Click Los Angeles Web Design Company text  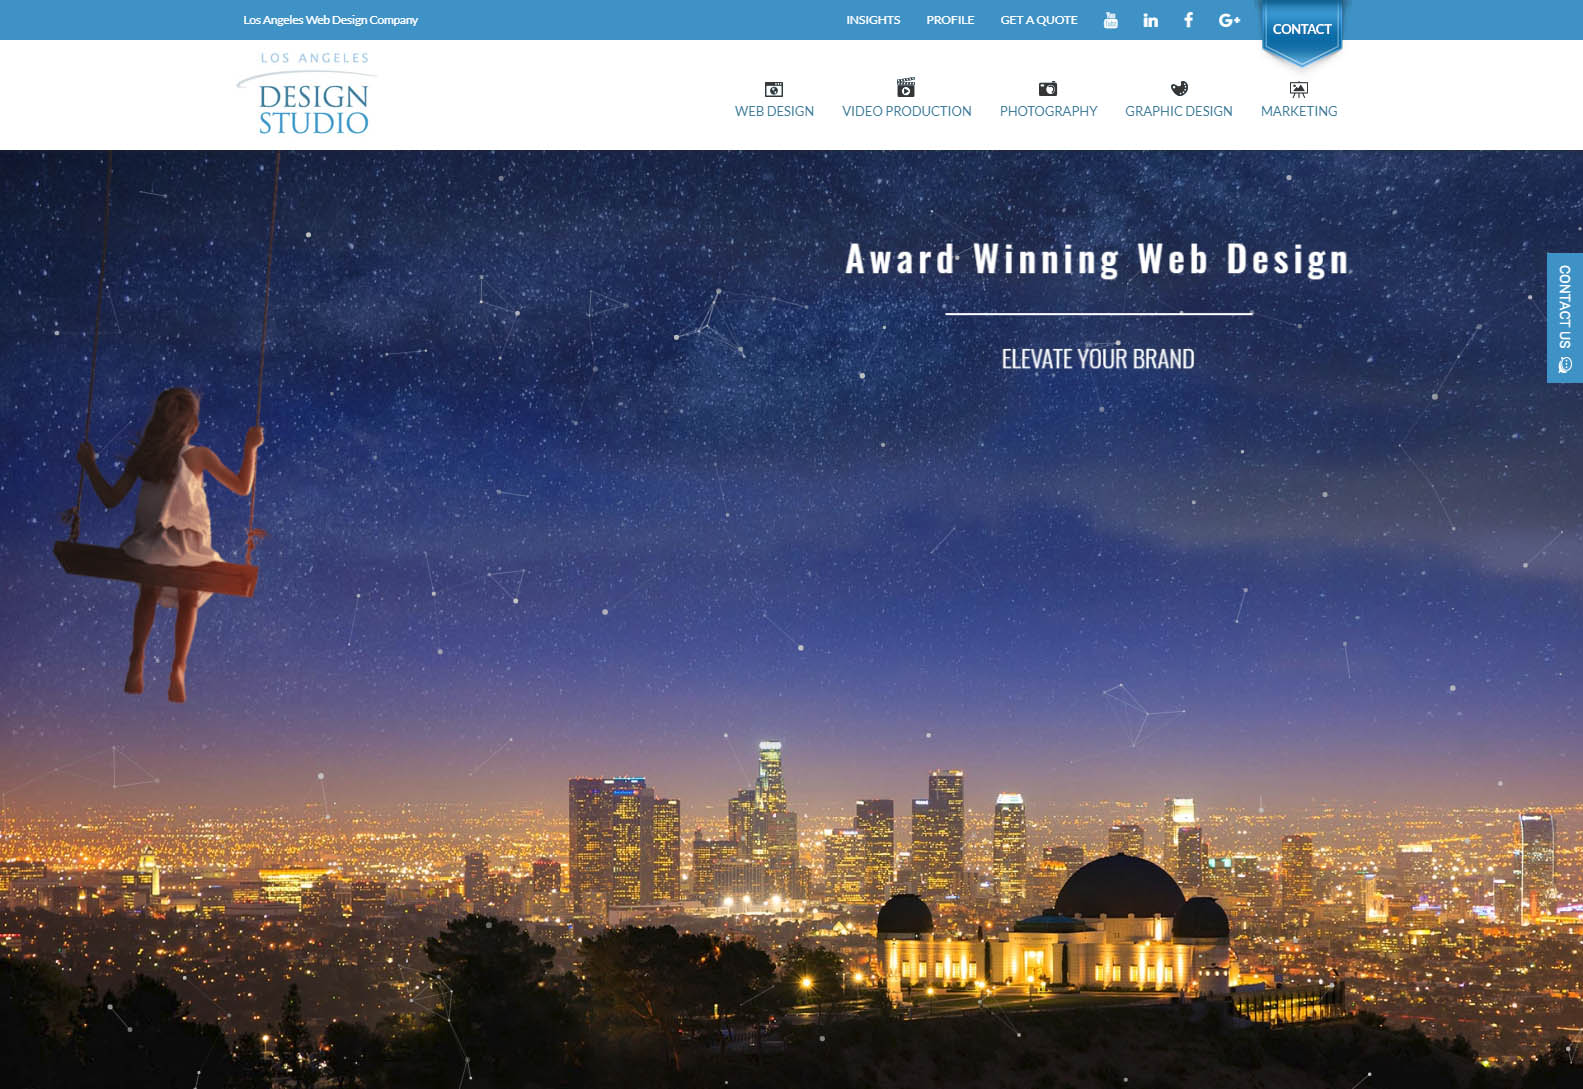pyautogui.click(x=330, y=20)
